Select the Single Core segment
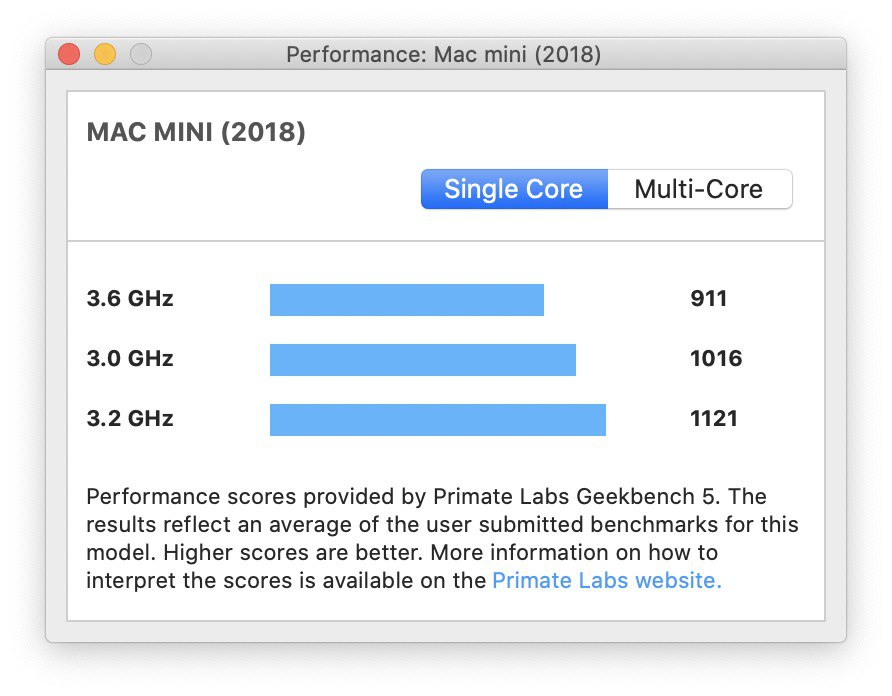 514,189
